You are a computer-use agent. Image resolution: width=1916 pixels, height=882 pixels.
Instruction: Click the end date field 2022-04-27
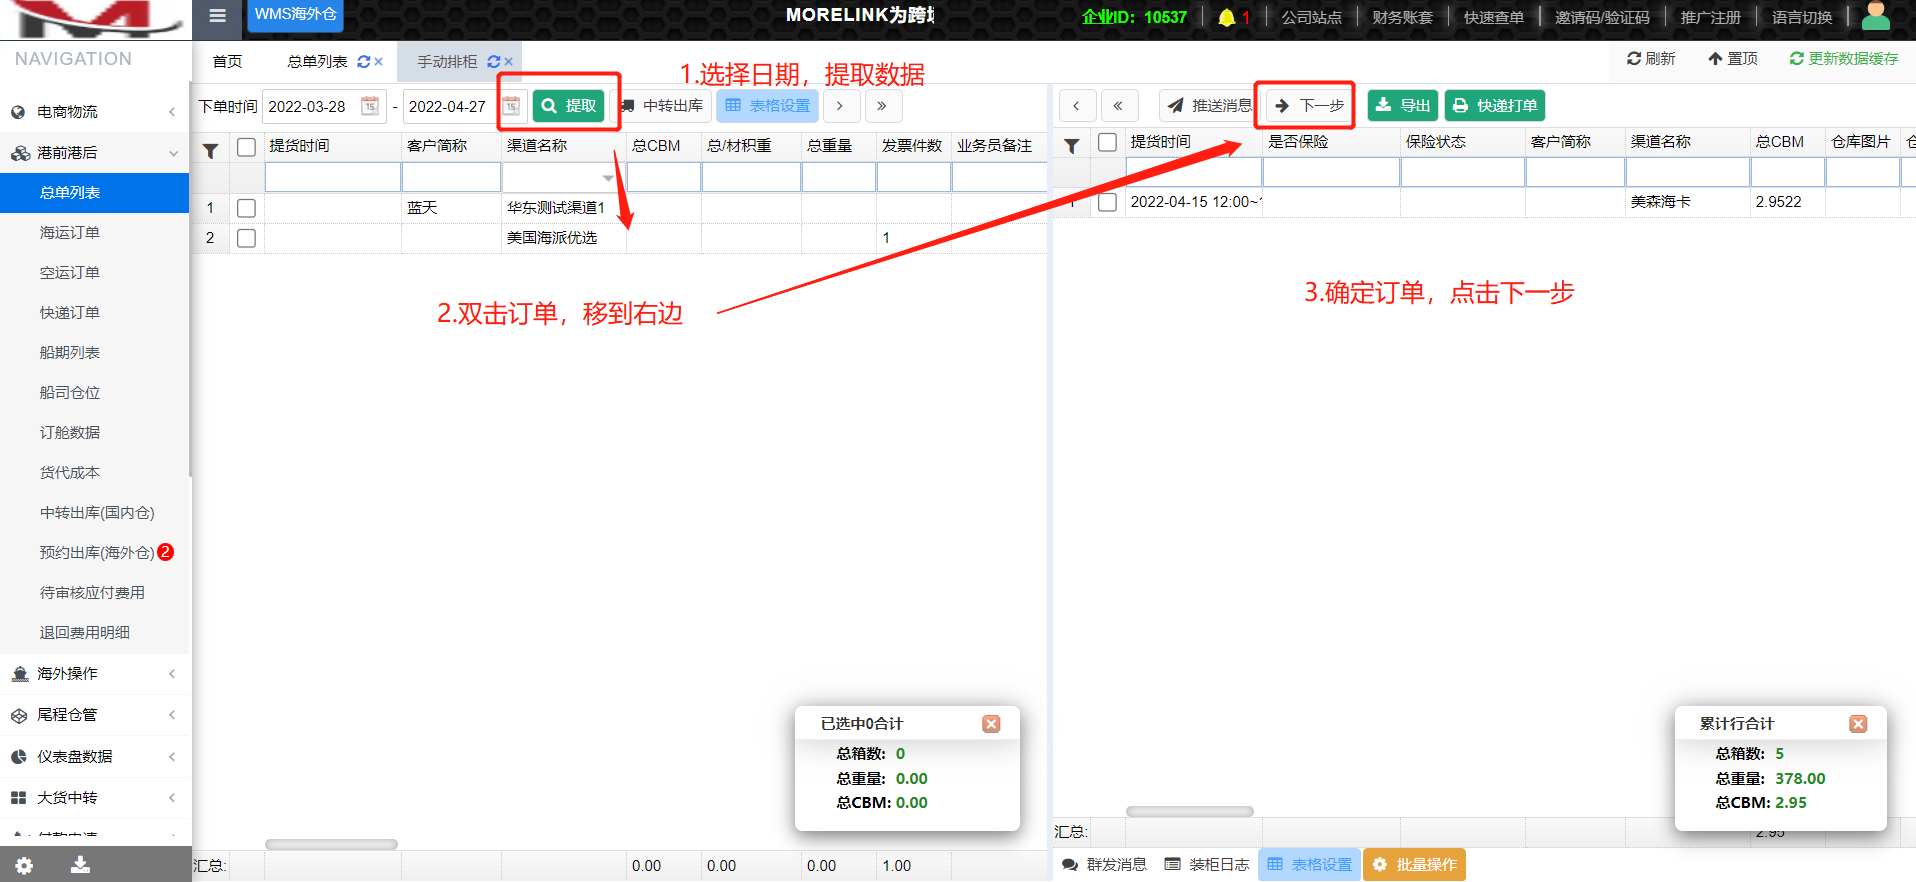pos(452,106)
